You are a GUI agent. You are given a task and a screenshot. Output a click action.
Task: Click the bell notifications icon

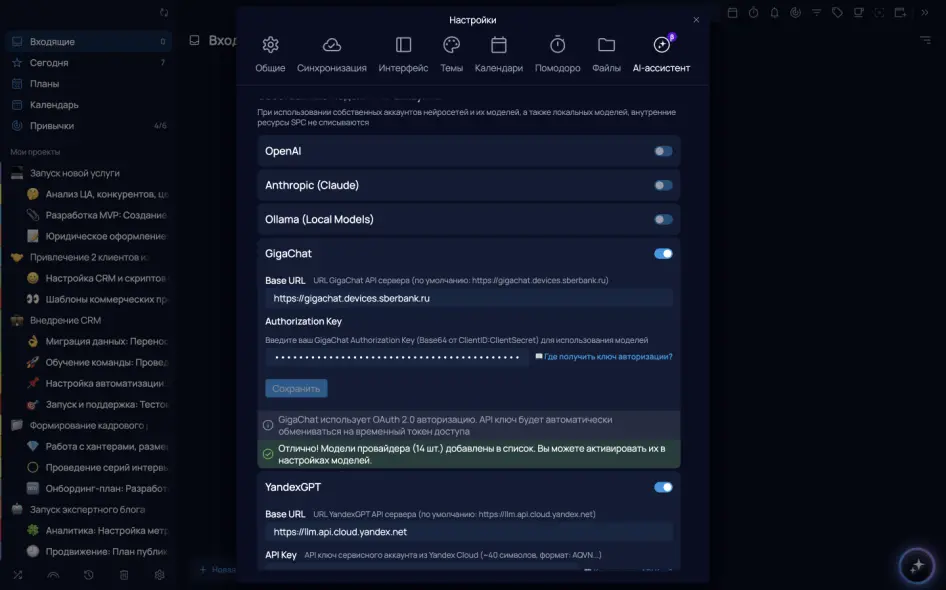[x=774, y=13]
